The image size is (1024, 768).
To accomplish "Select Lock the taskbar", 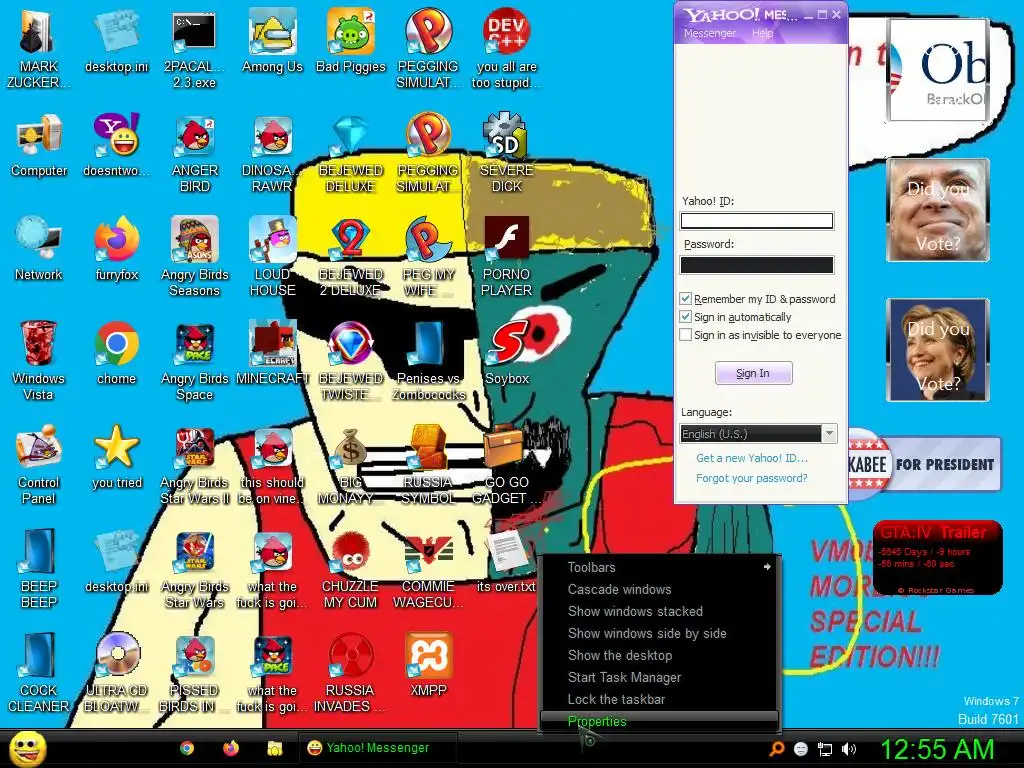I will 660,699.
